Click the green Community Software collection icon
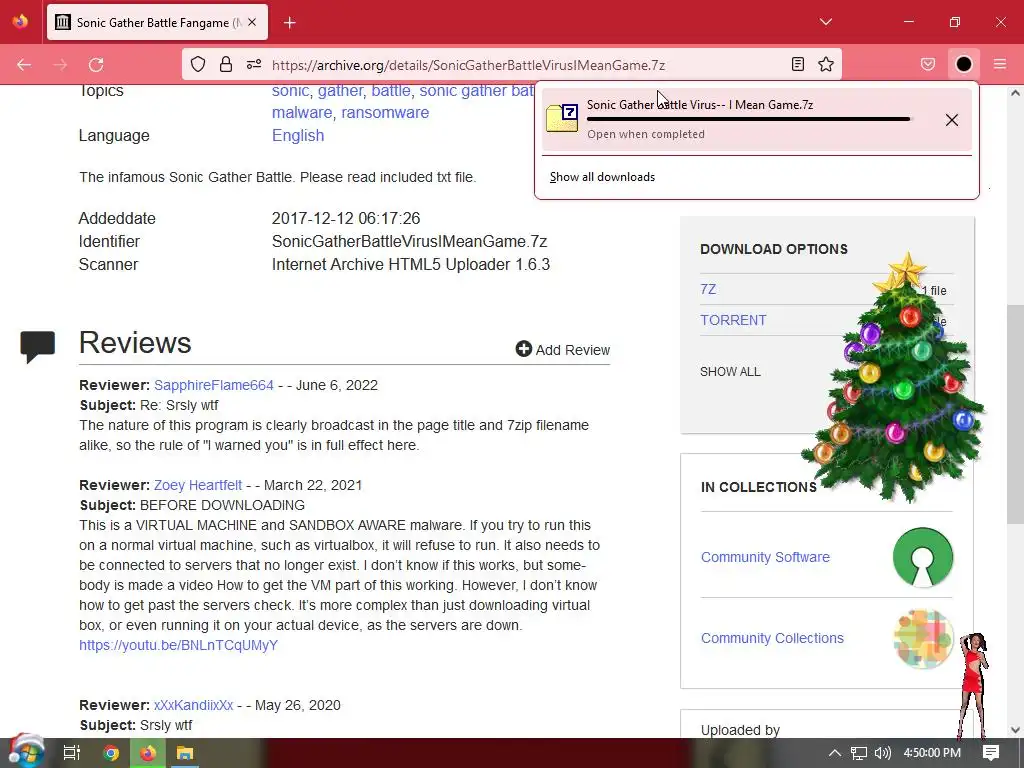 click(923, 557)
